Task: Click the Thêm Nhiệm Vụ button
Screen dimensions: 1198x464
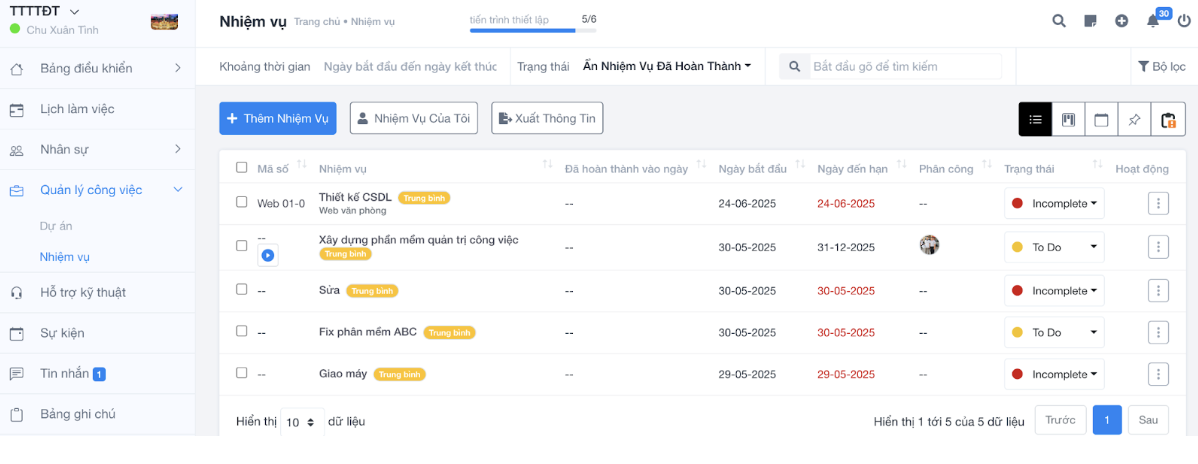Action: (x=278, y=119)
